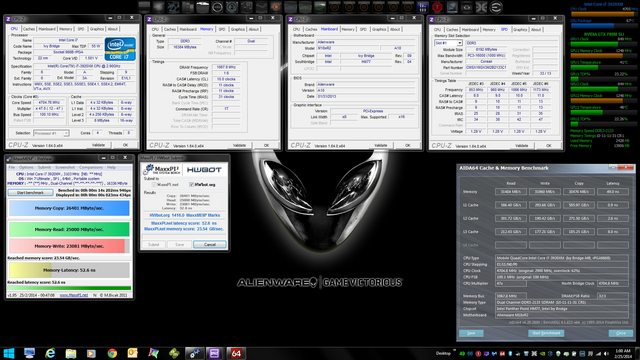Click the Windows Start button
The image size is (640, 360).
pyautogui.click(x=9, y=353)
